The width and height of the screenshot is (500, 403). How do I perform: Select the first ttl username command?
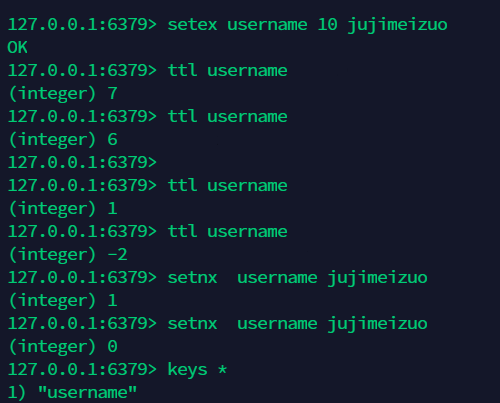227,70
